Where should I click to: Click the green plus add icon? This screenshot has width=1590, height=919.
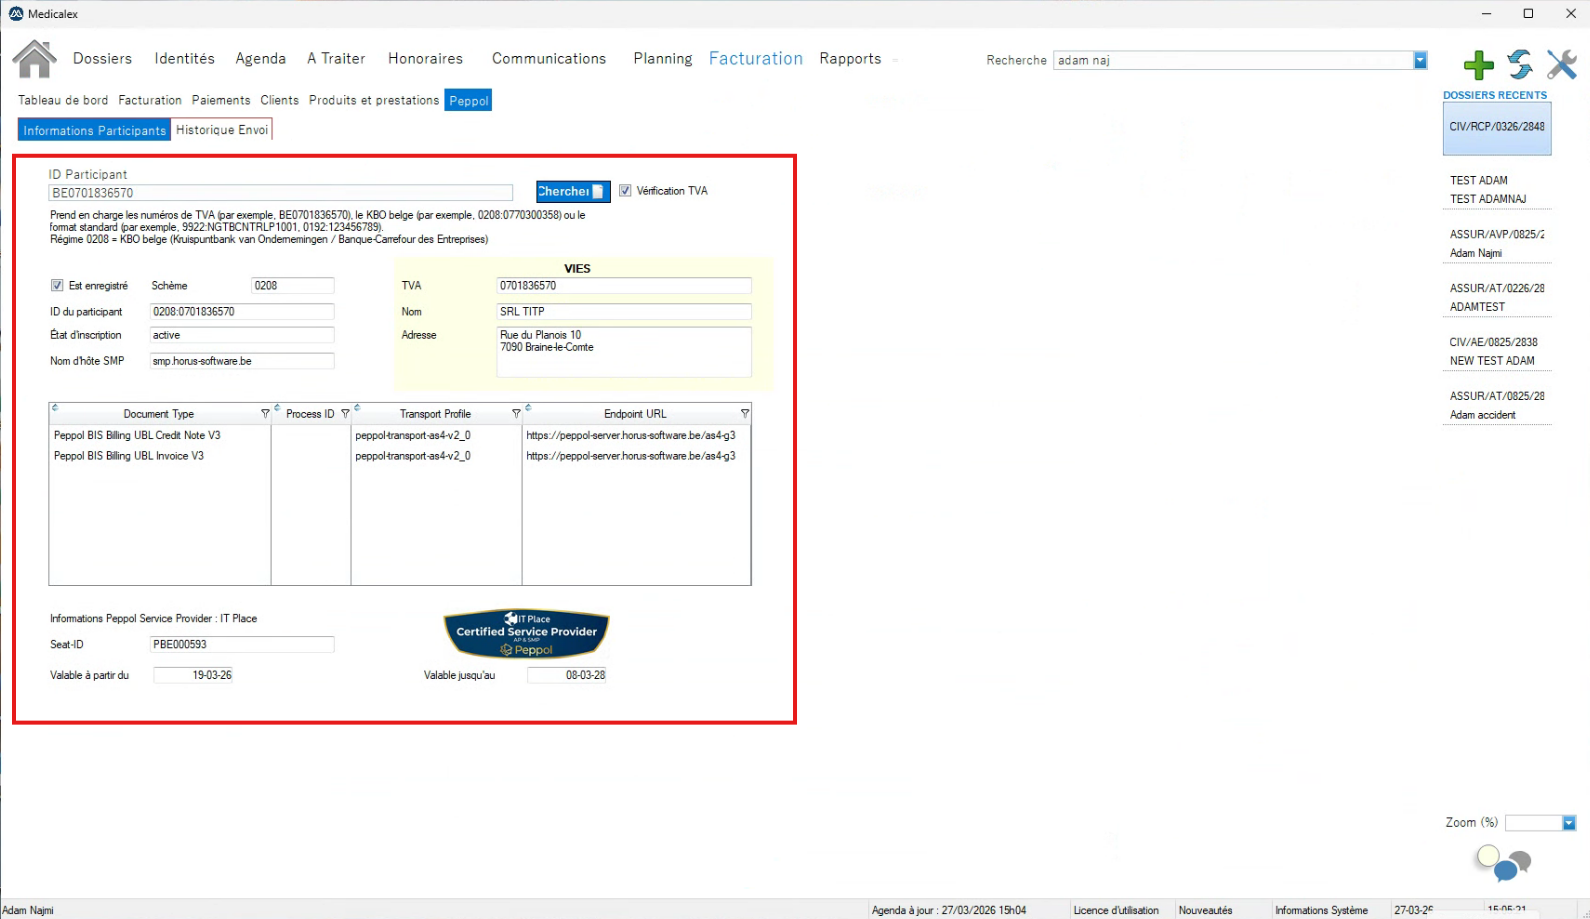1478,66
